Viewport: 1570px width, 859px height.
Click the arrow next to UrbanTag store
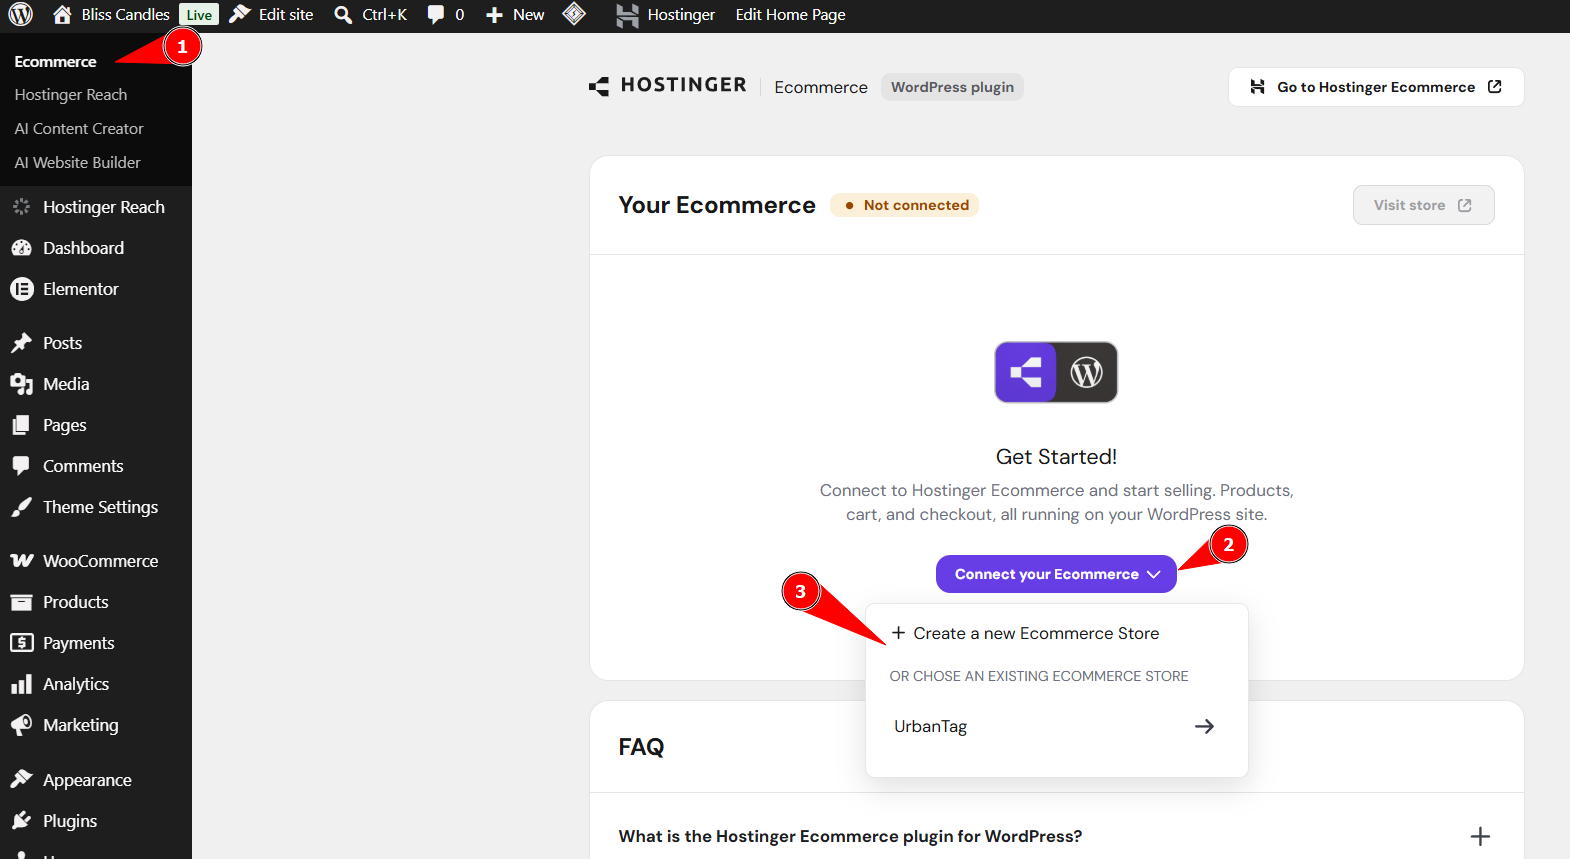click(1204, 726)
